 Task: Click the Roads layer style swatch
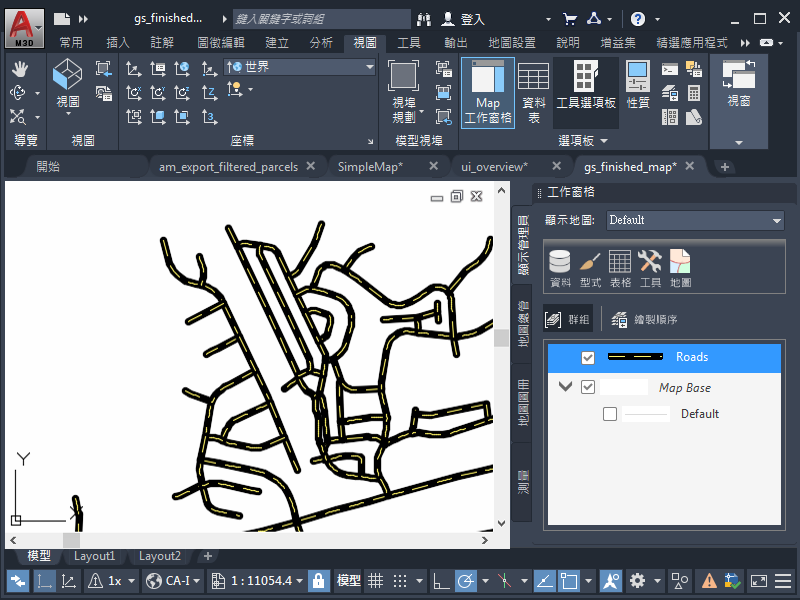coord(635,357)
